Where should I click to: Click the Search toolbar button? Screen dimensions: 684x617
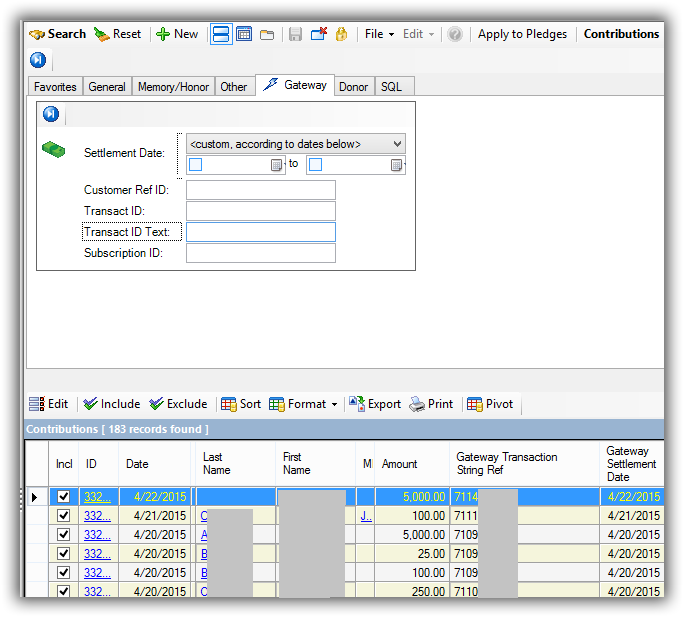pos(57,34)
